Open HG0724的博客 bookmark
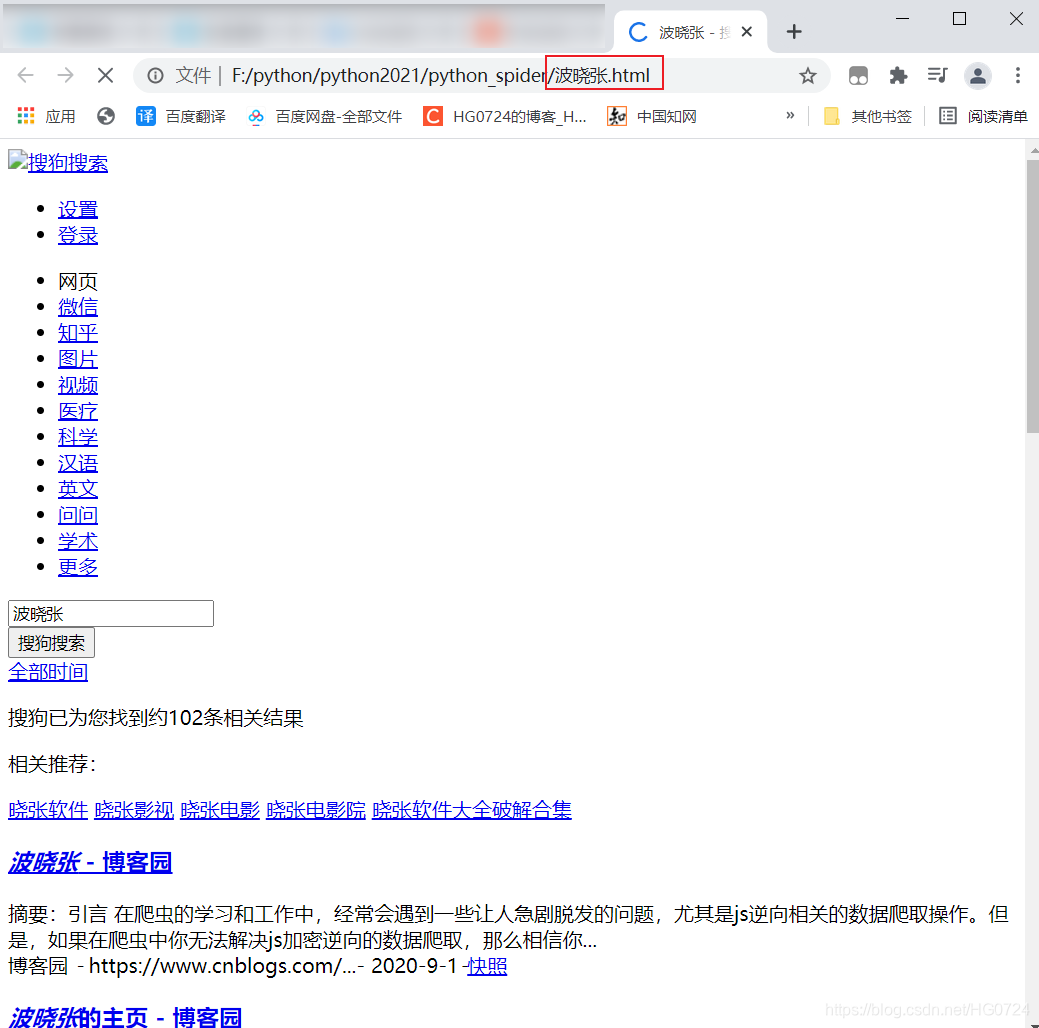Image resolution: width=1039 pixels, height=1028 pixels. (505, 117)
